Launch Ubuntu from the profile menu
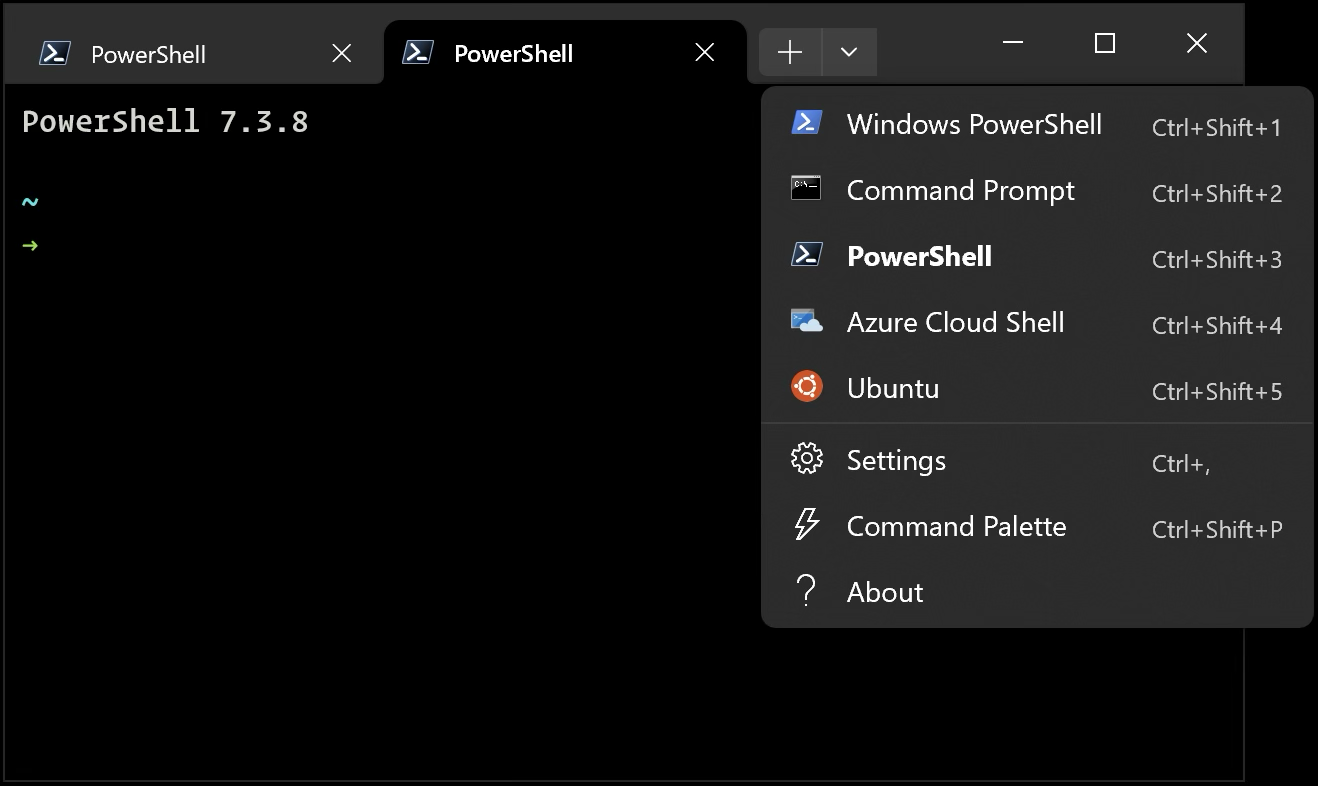 tap(893, 388)
